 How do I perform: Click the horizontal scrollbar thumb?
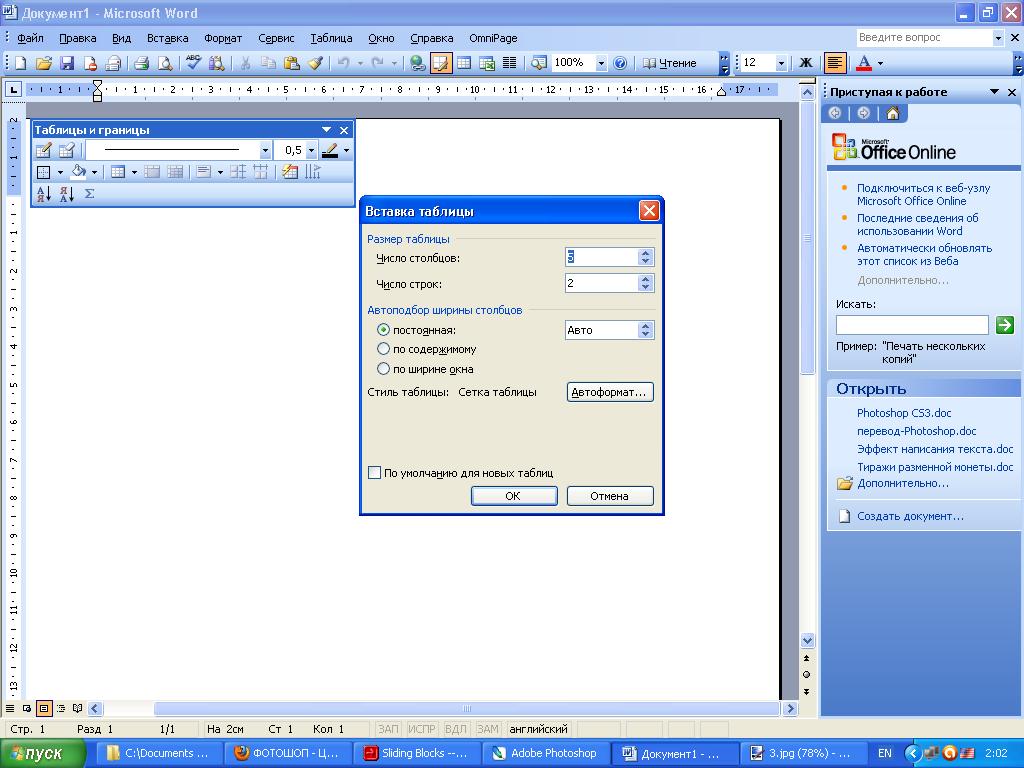[x=466, y=708]
